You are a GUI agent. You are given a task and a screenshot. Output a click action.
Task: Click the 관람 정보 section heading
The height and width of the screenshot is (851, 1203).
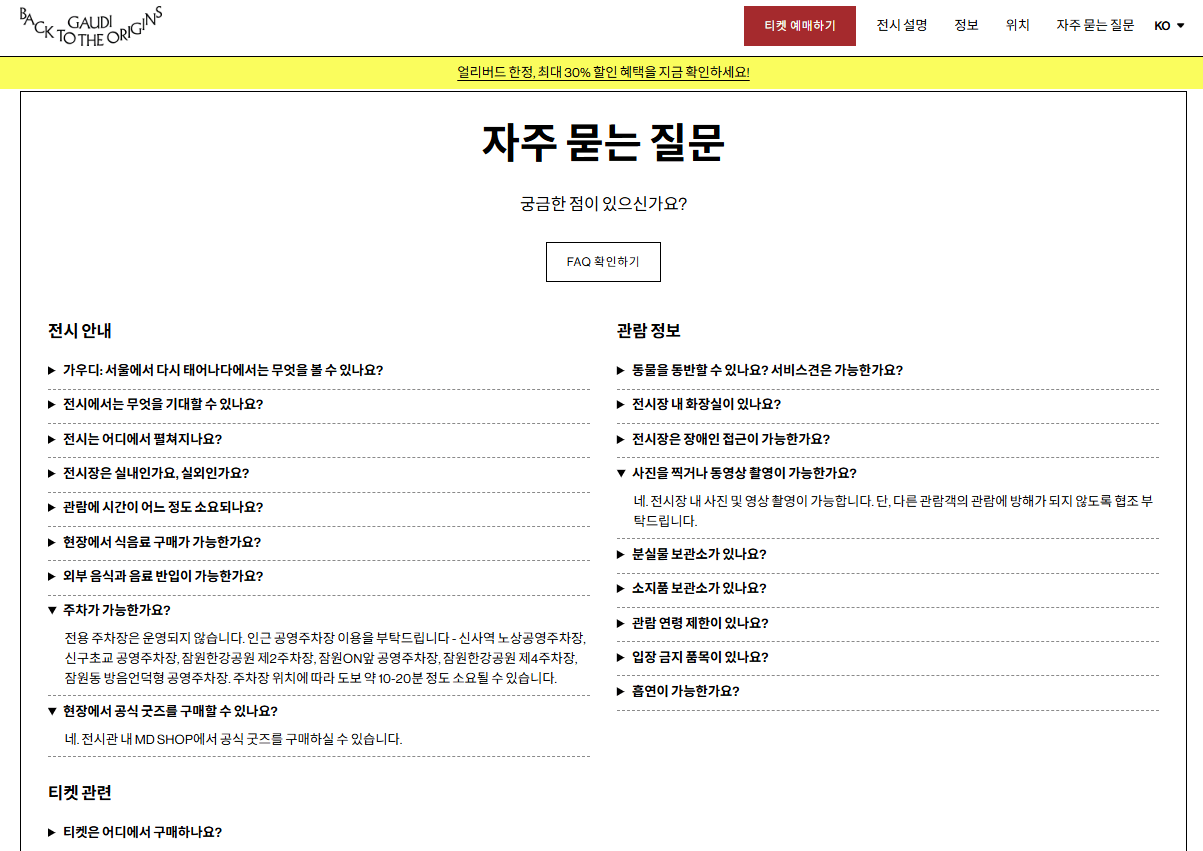(x=649, y=331)
